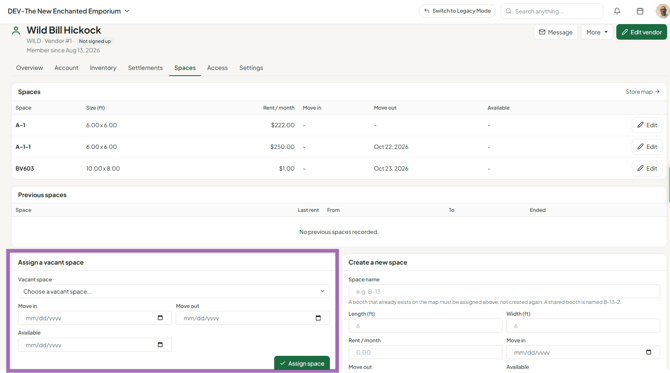
Task: Click the Width (ft) input field
Action: [583, 326]
